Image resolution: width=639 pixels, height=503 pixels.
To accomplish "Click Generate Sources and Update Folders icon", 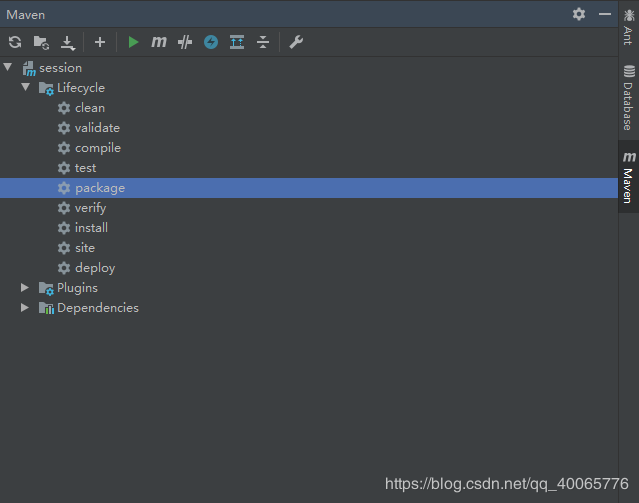I will click(x=41, y=42).
